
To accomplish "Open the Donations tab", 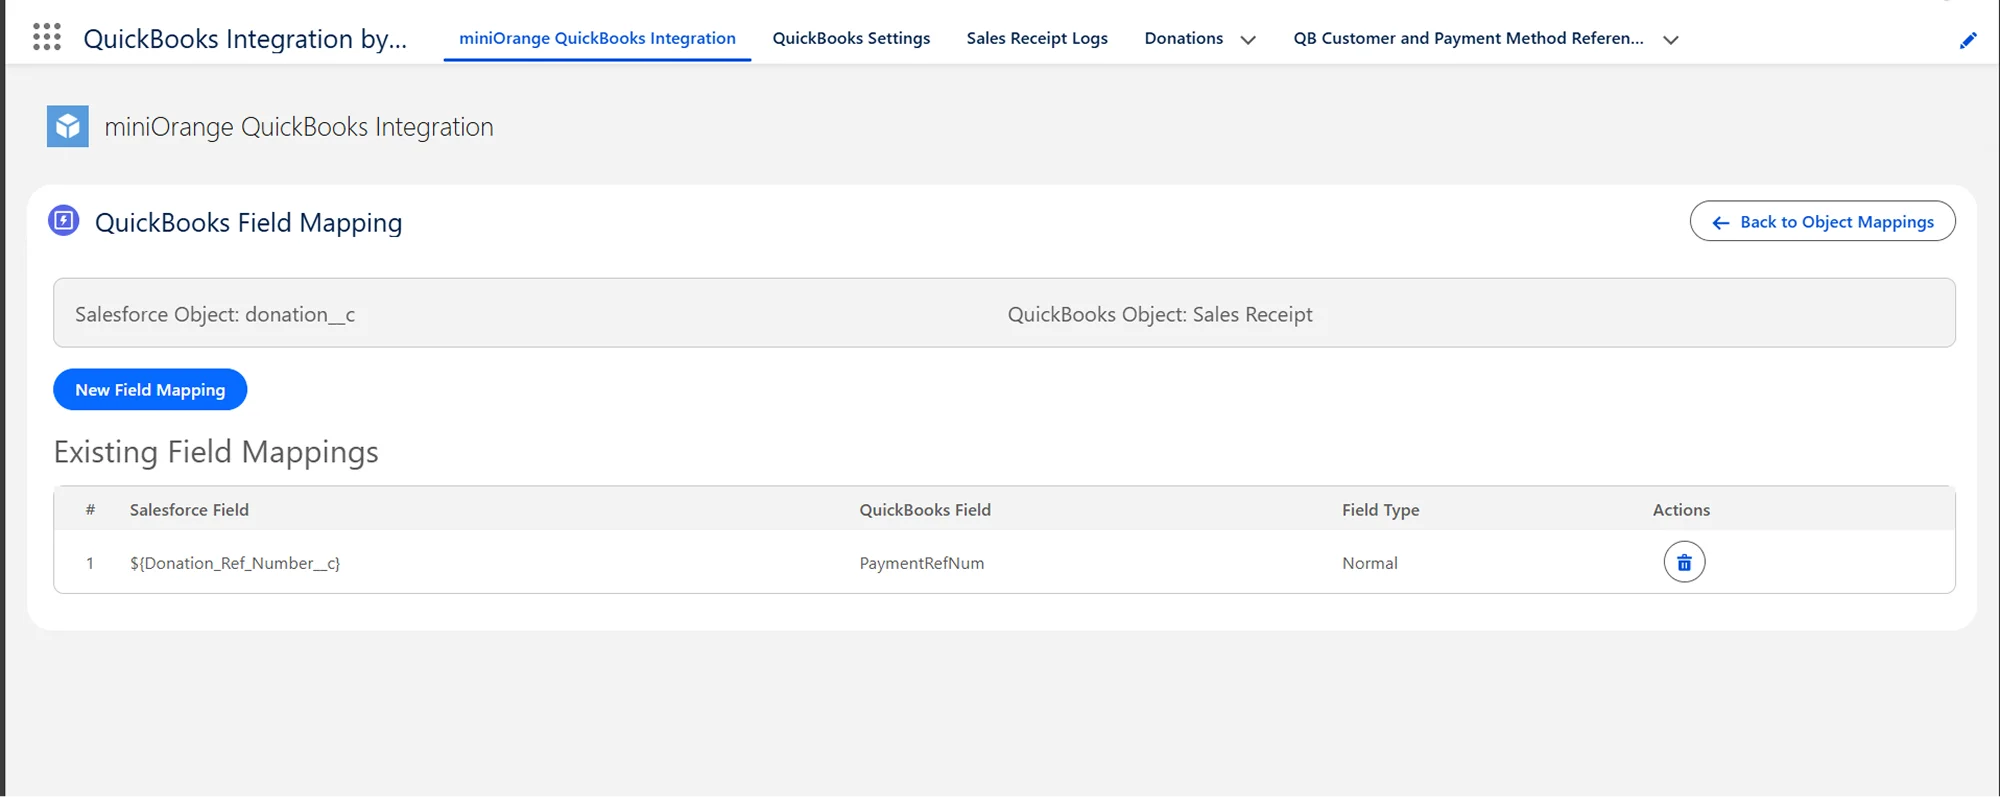I will coord(1184,38).
